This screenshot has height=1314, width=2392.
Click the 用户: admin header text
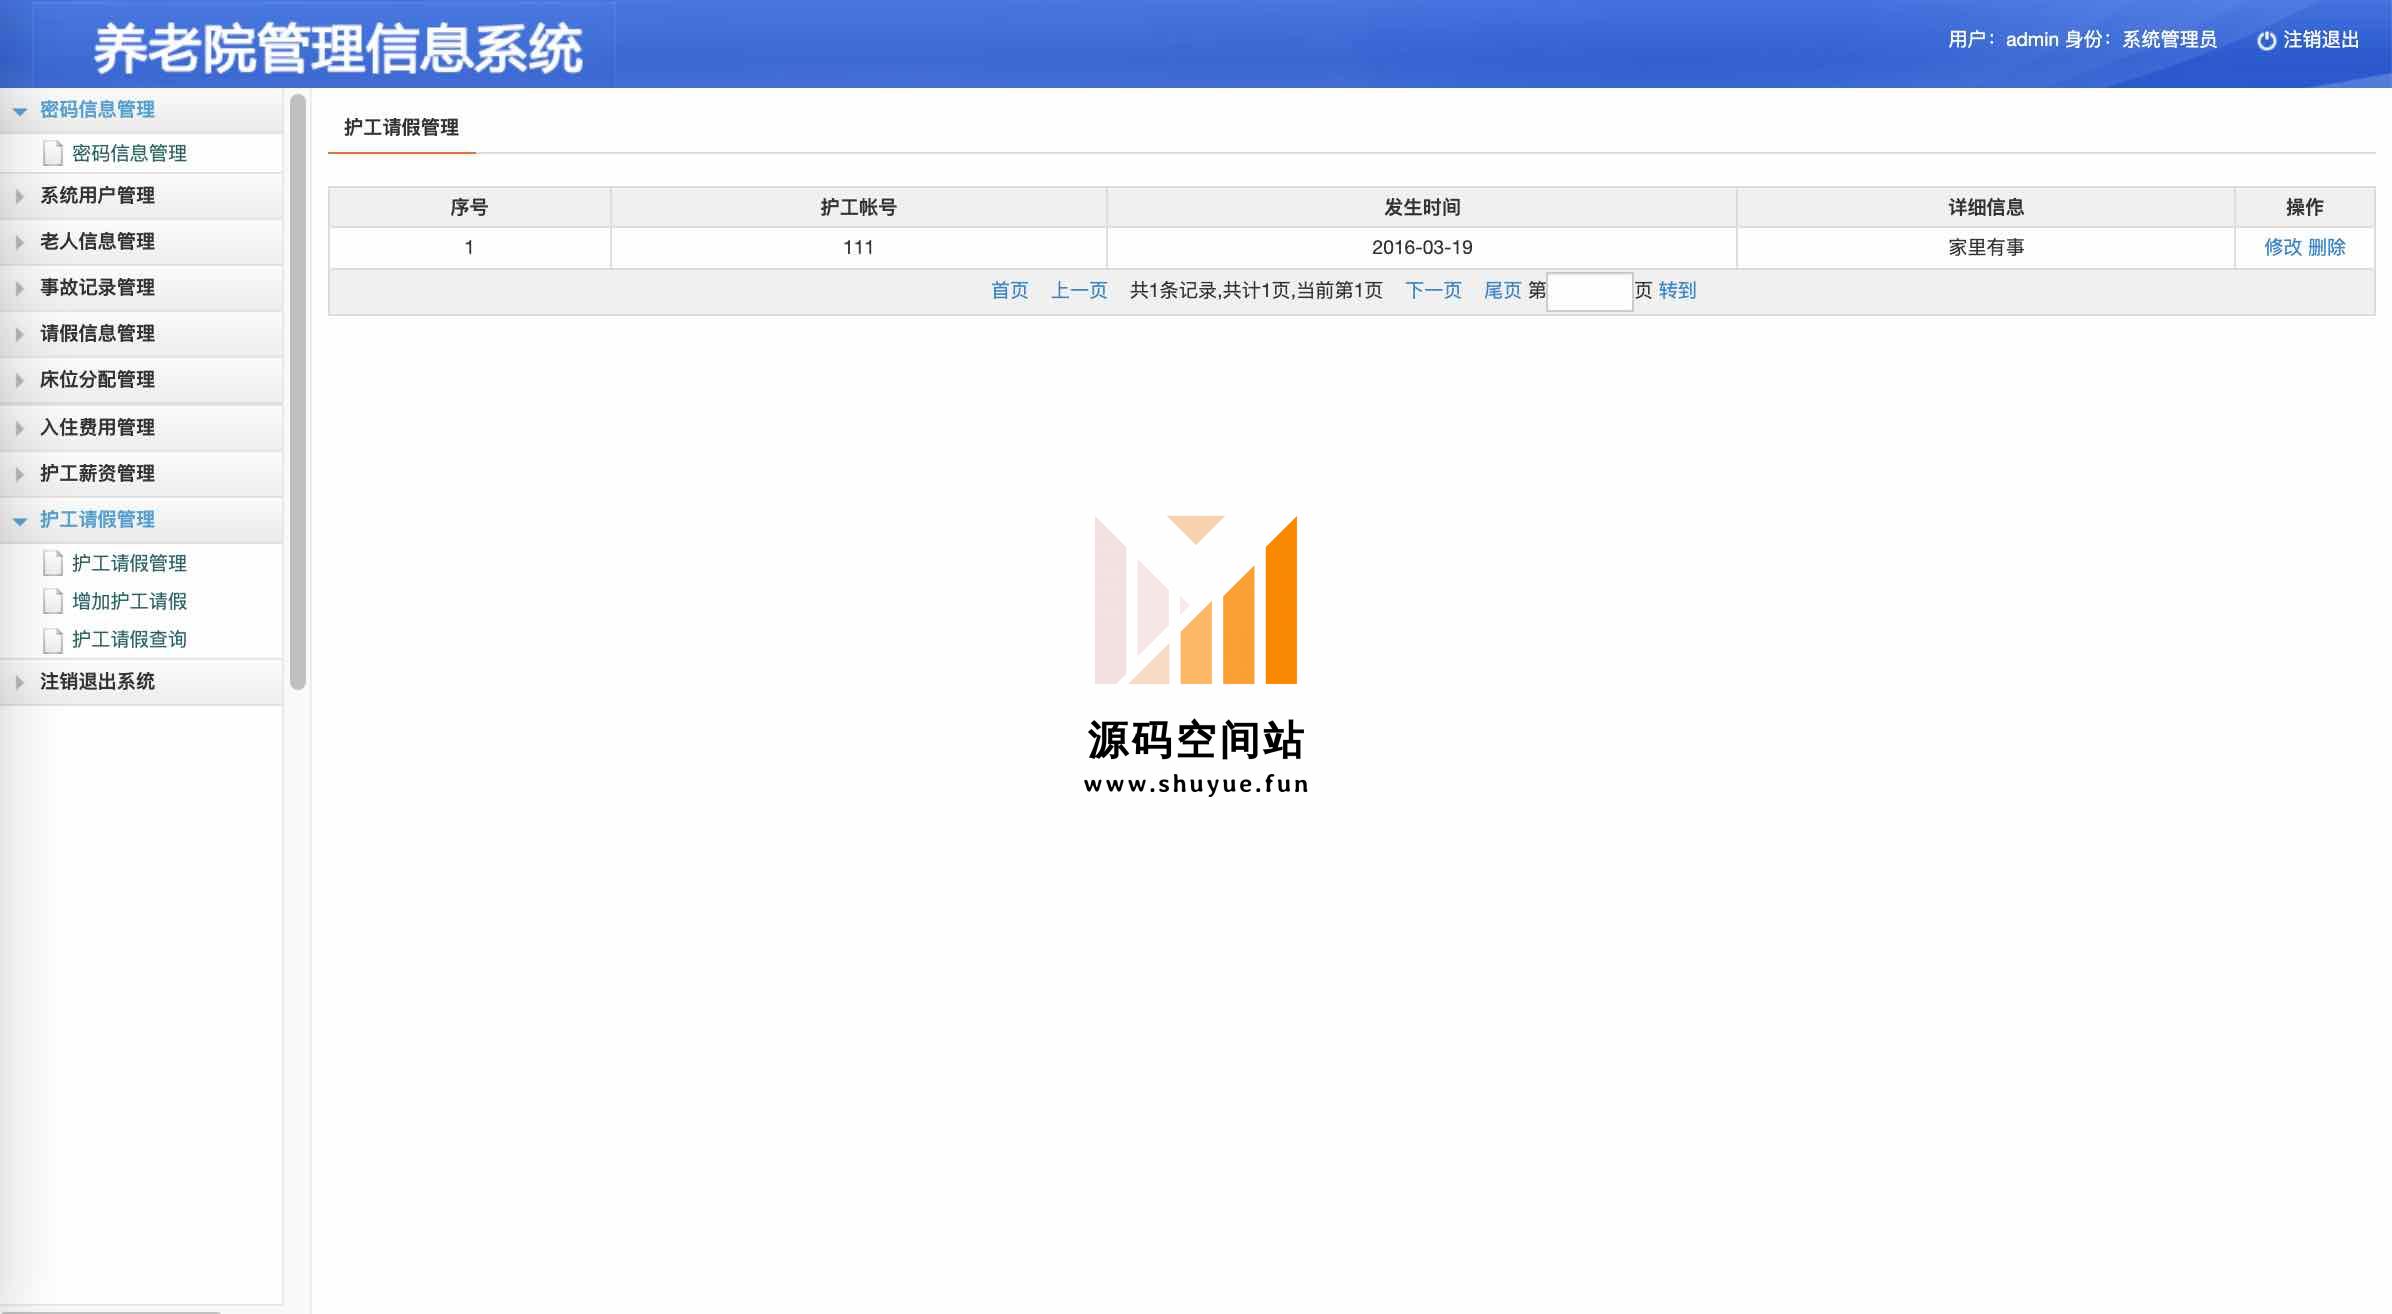[2002, 40]
